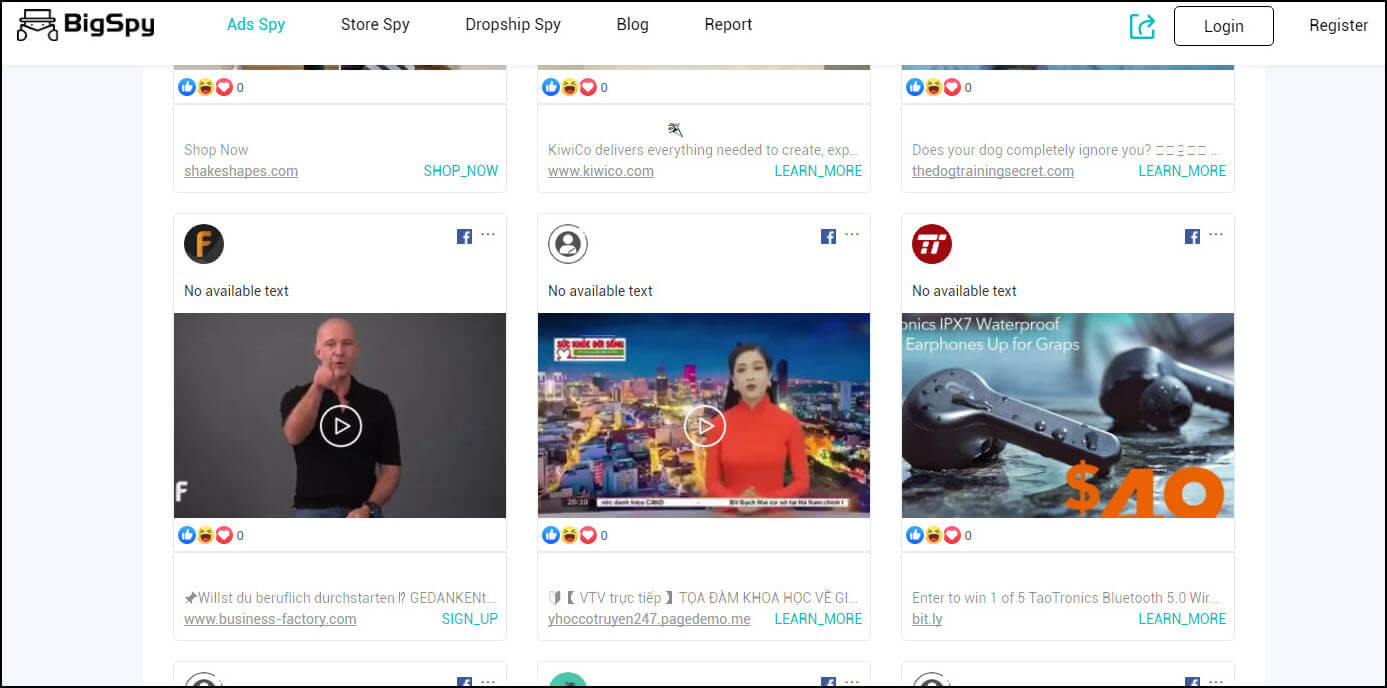Image resolution: width=1387 pixels, height=688 pixels.
Task: Switch to Dropship Spy tab
Action: click(x=513, y=24)
